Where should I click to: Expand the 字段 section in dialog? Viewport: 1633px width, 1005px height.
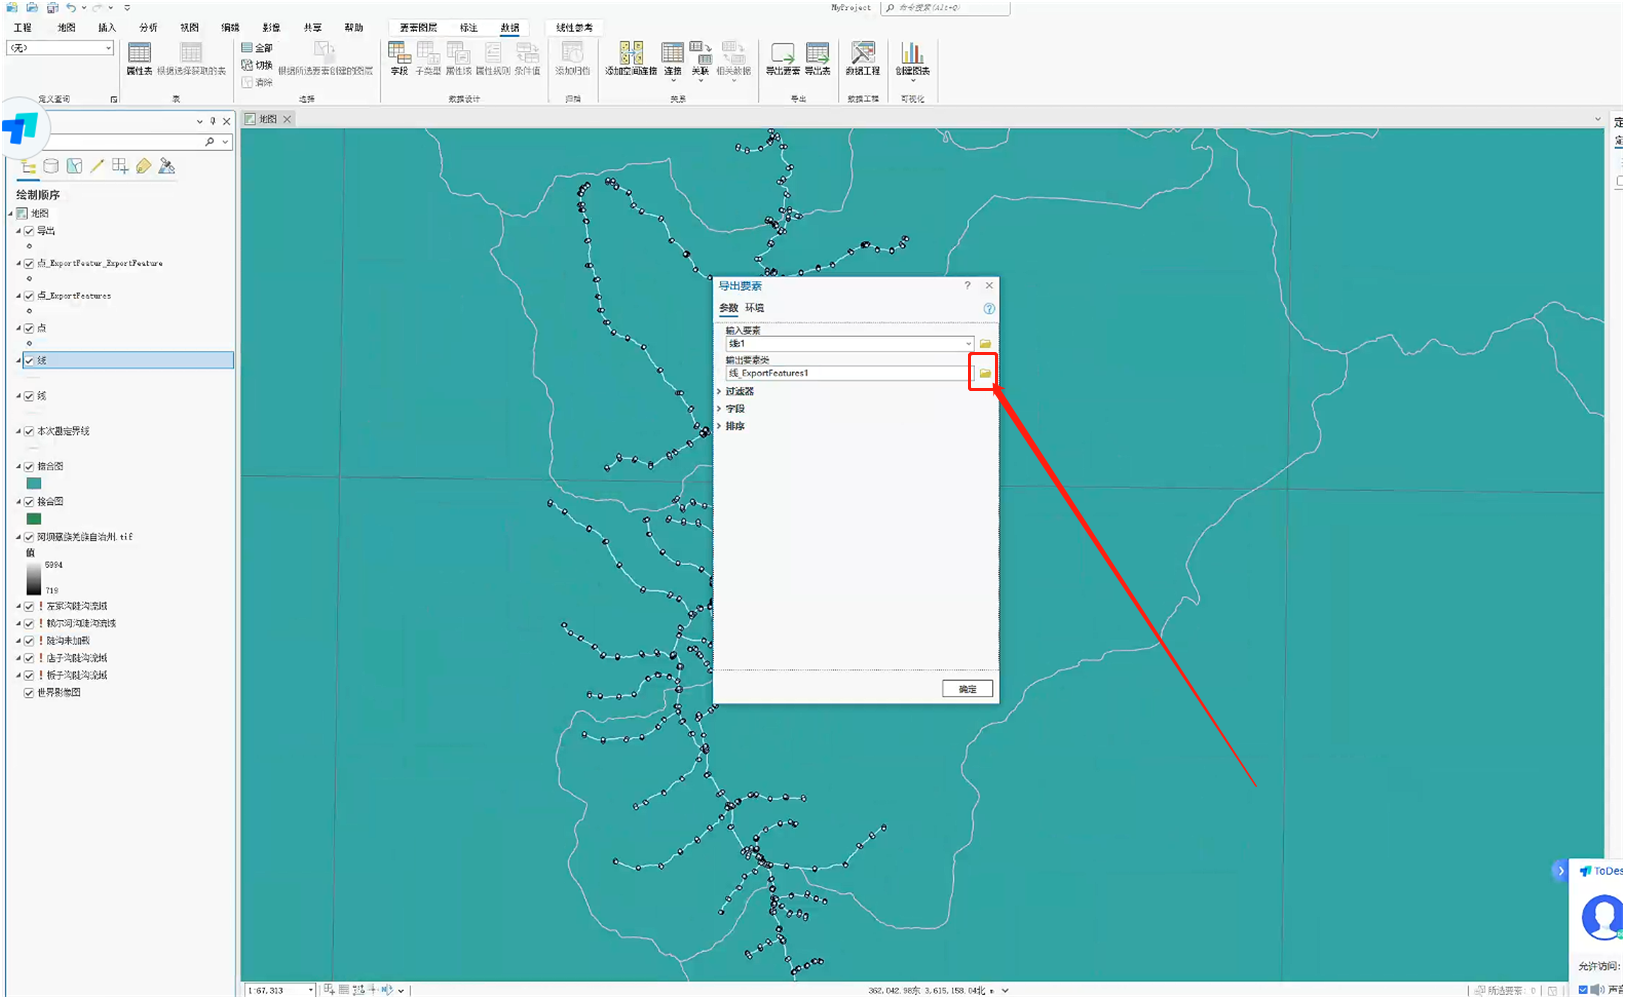719,409
